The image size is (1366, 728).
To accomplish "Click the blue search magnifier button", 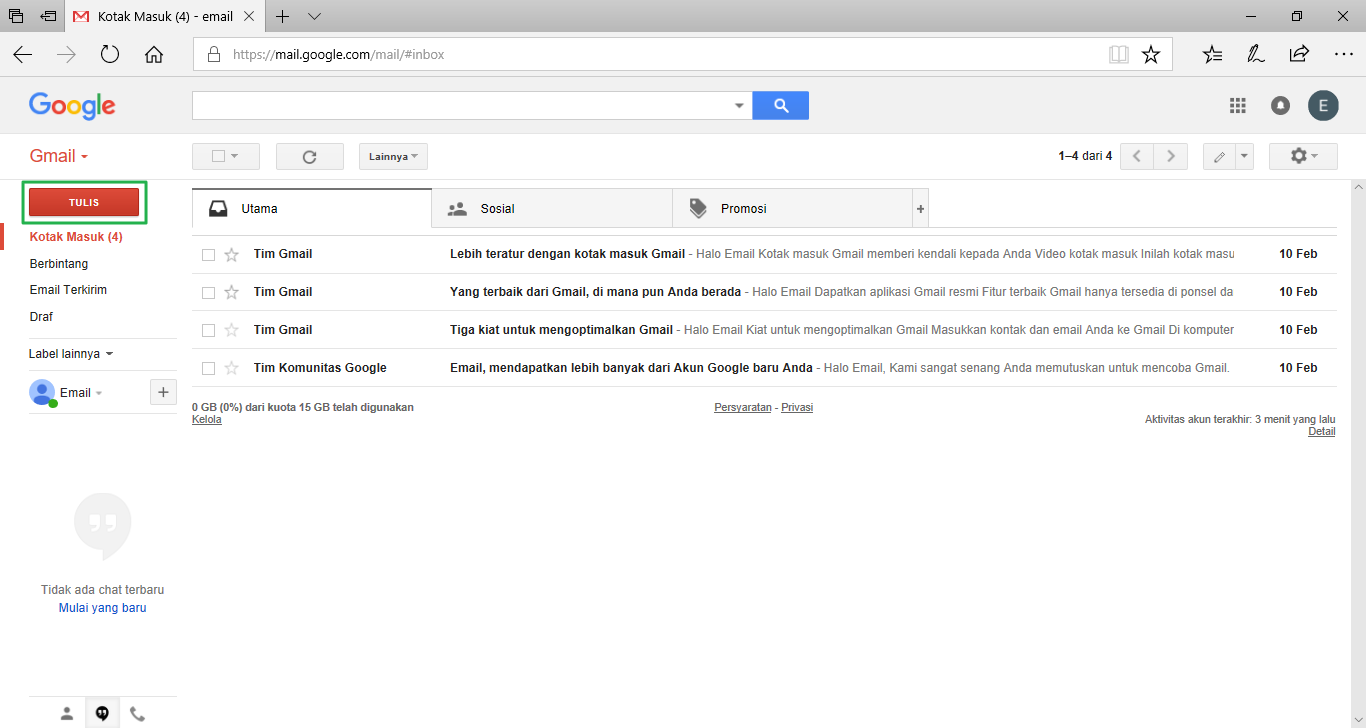I will pyautogui.click(x=780, y=105).
